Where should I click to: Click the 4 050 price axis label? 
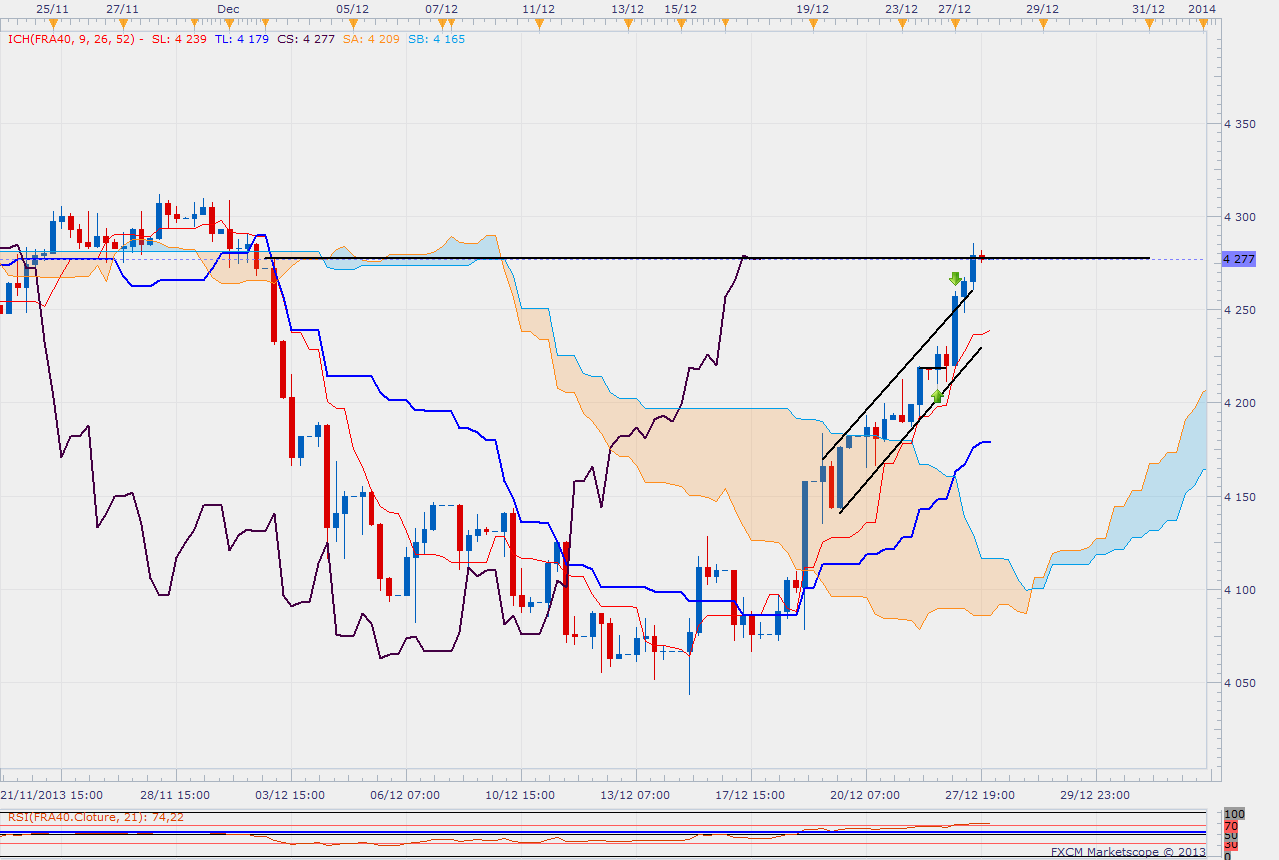click(1239, 683)
